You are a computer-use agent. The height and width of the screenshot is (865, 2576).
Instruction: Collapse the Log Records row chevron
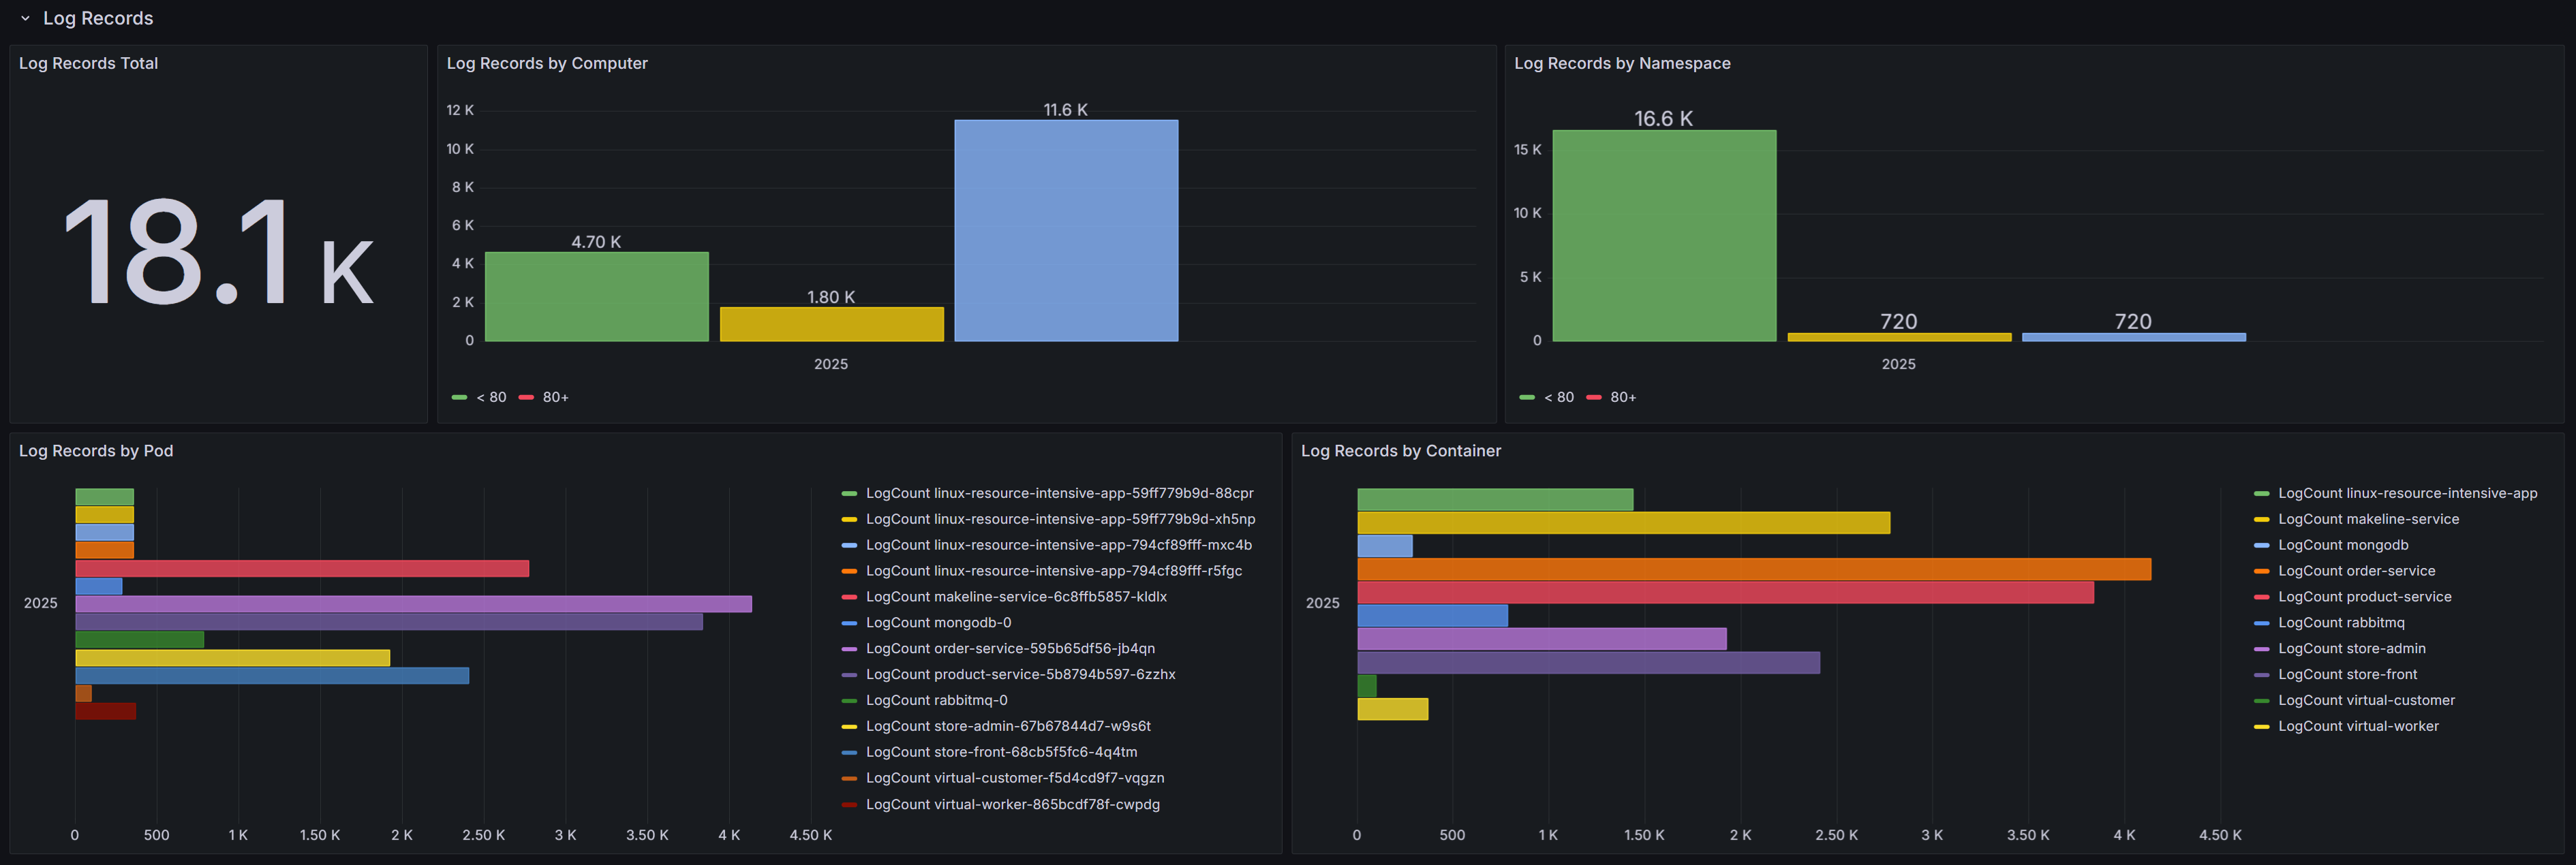point(25,19)
